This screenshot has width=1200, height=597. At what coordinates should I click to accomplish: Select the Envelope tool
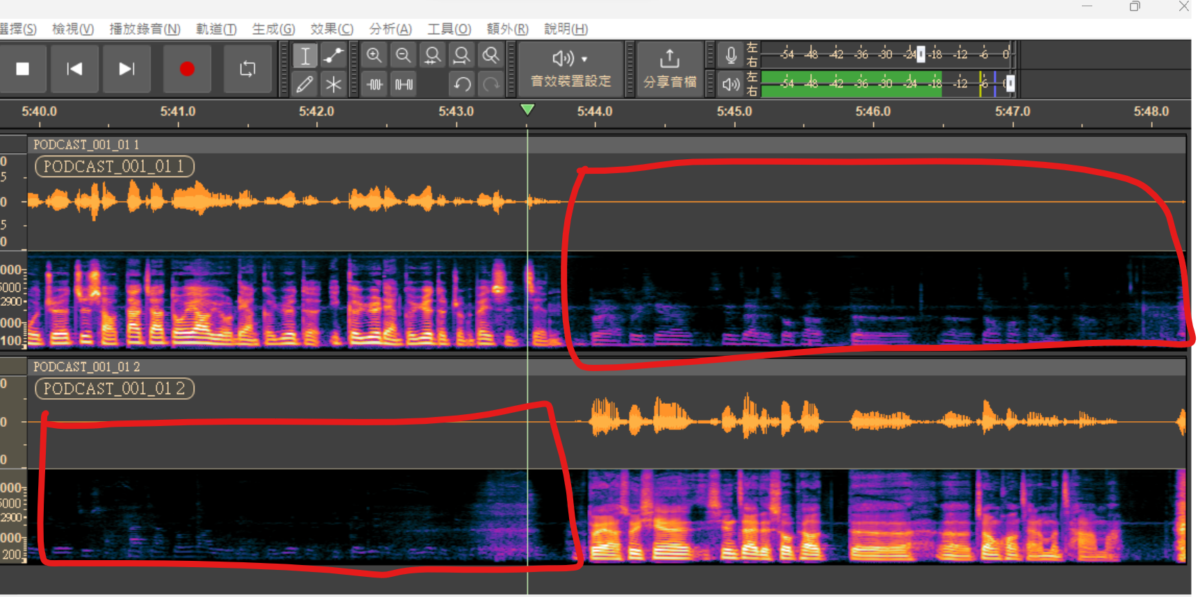click(334, 55)
